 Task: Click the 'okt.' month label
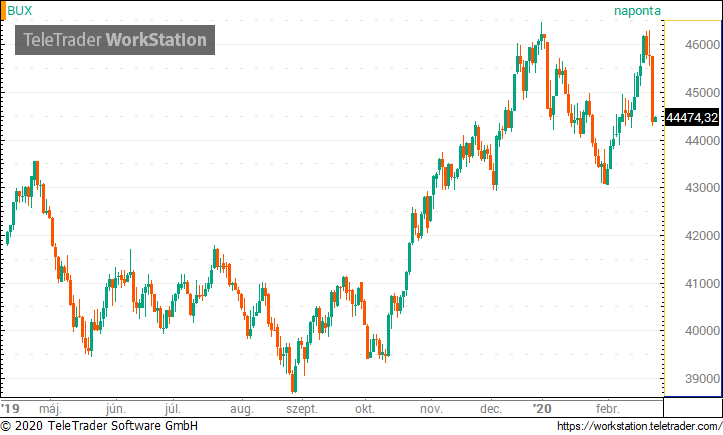(365, 409)
